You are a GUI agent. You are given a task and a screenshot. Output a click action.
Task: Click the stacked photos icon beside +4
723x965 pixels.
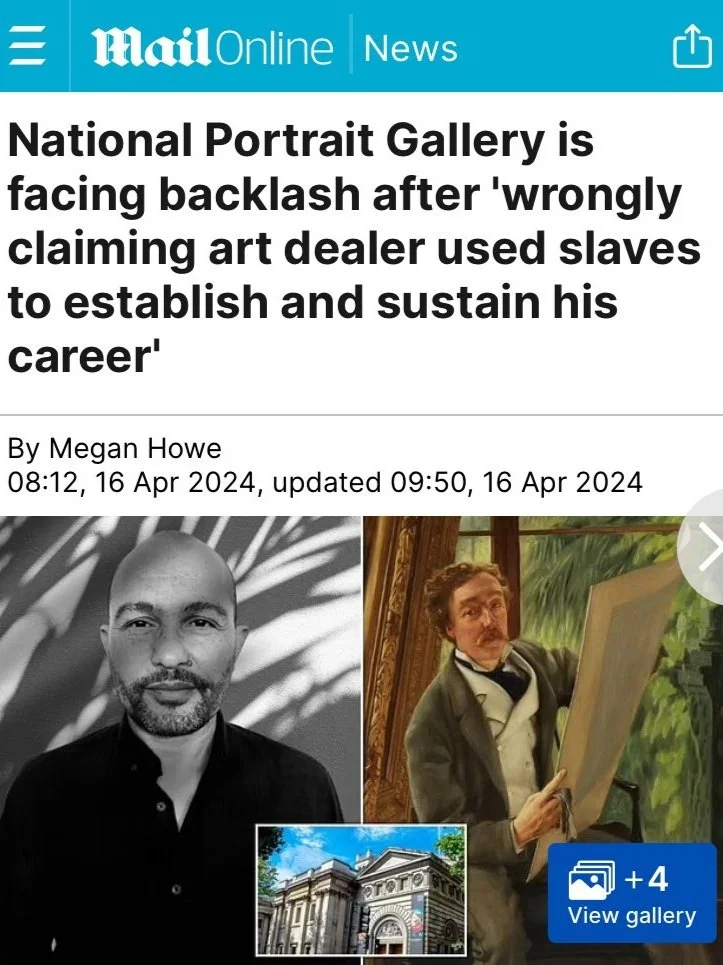tap(591, 879)
